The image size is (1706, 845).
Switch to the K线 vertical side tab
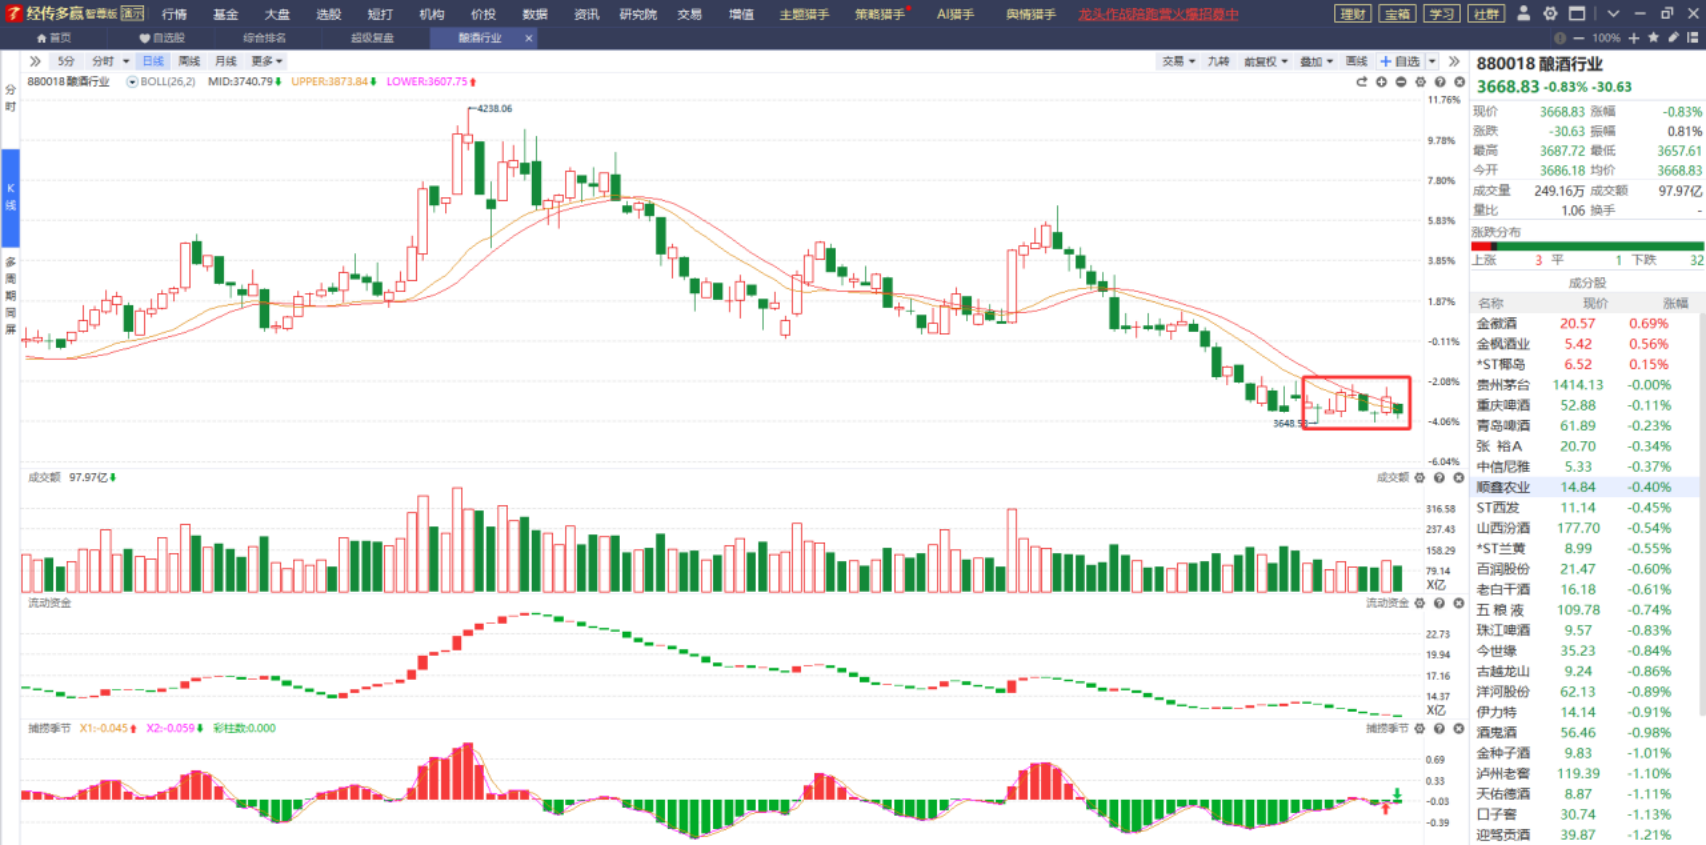(x=11, y=197)
